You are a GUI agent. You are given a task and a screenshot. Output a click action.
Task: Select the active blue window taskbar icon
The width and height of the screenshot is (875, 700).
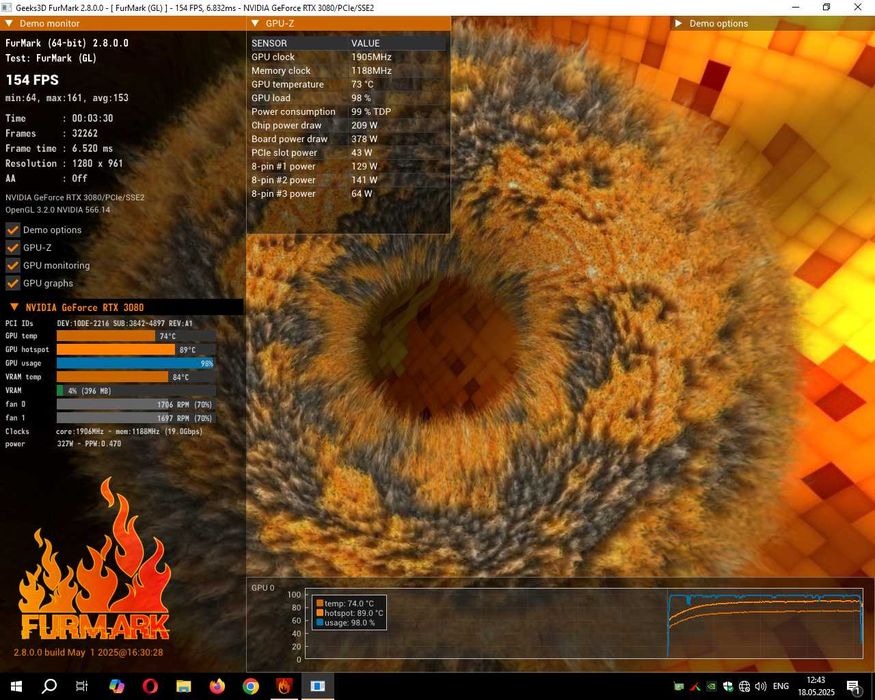pyautogui.click(x=318, y=686)
